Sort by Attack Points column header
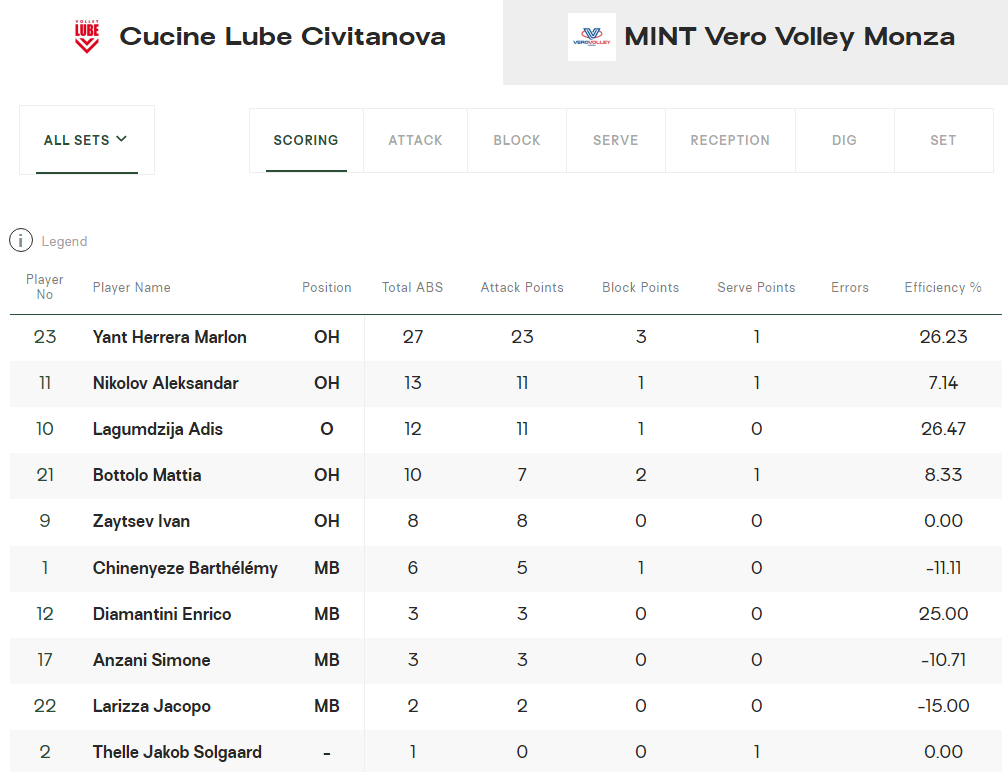 (522, 287)
